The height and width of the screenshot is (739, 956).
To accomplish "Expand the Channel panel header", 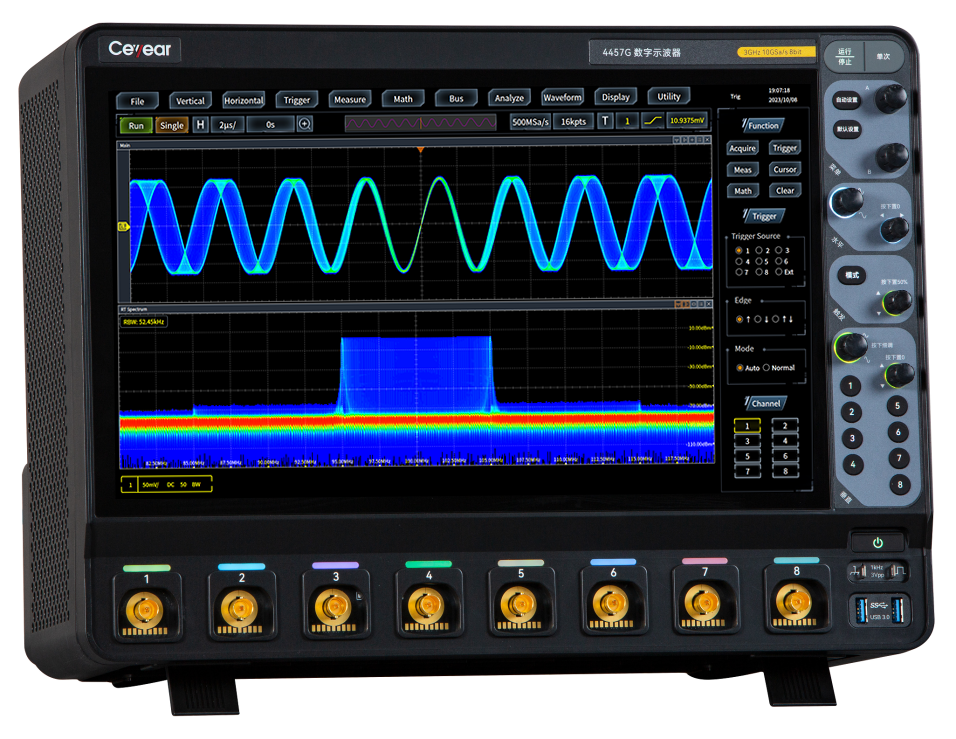I will 764,404.
